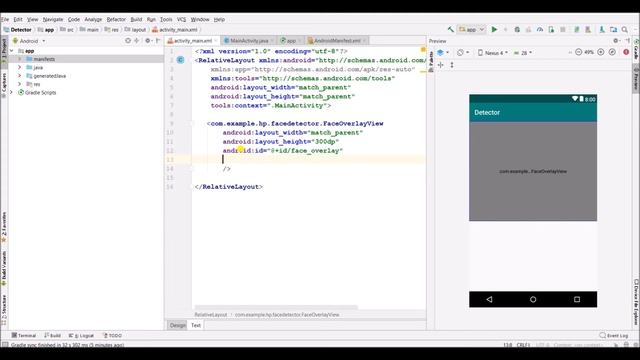Open the TODO tool window

pyautogui.click(x=112, y=336)
